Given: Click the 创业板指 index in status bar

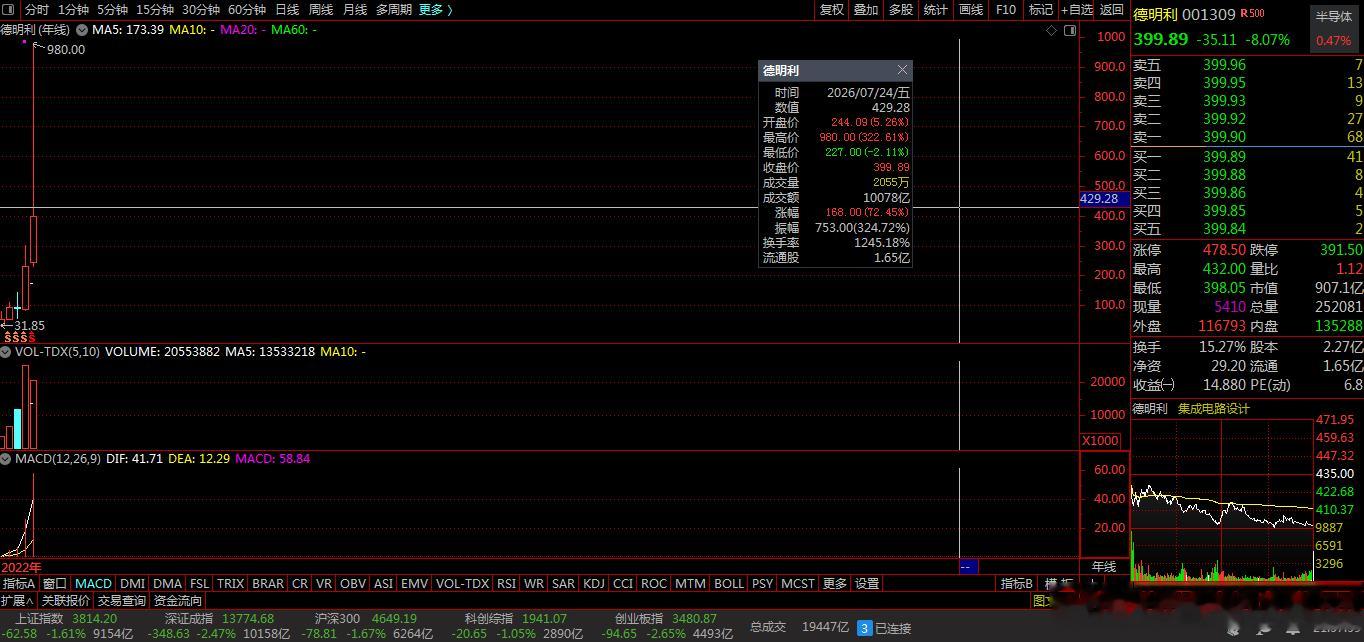Looking at the screenshot, I should click(639, 619).
